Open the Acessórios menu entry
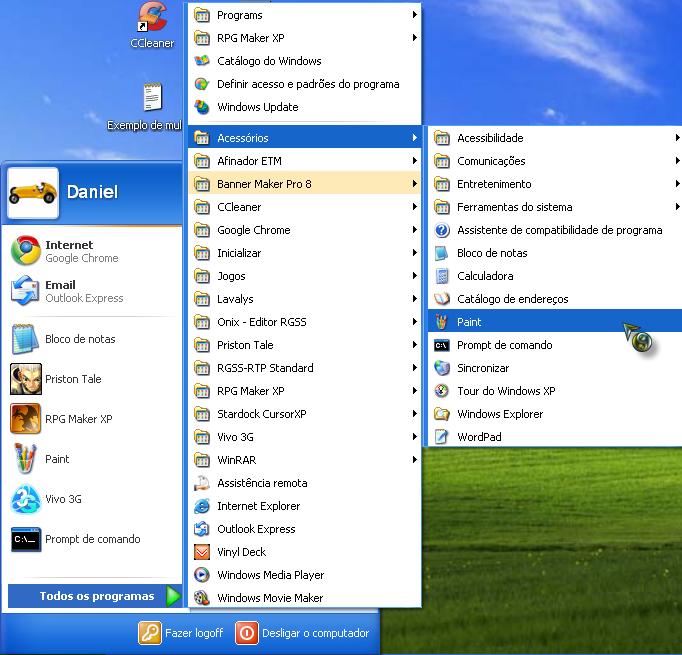The image size is (682, 655). click(305, 138)
